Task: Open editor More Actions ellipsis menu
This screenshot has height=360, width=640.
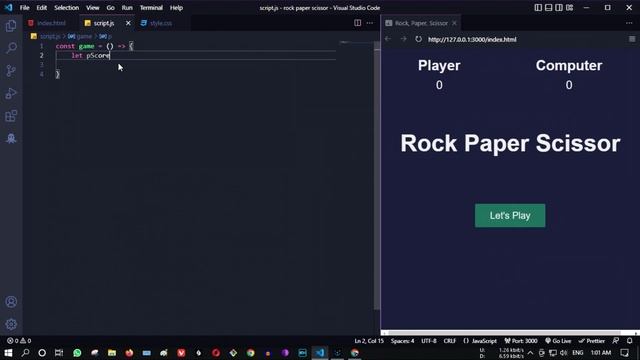Action: coord(370,23)
